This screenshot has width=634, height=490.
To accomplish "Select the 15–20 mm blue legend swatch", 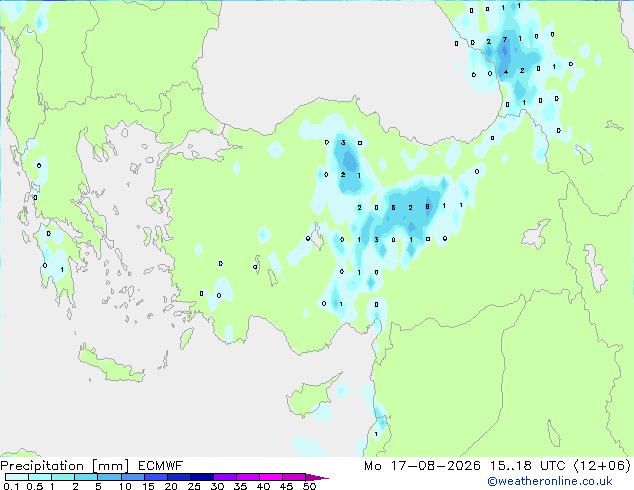I will [155, 477].
